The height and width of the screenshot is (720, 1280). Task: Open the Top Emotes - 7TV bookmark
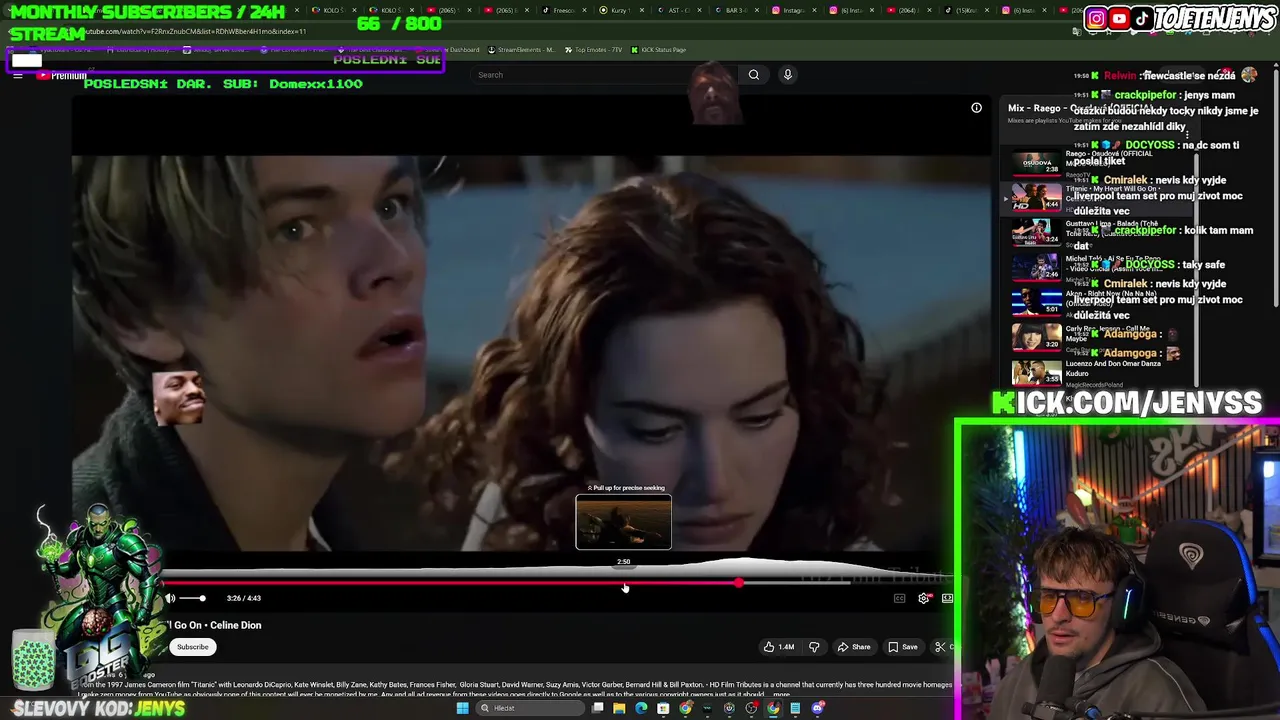[593, 50]
